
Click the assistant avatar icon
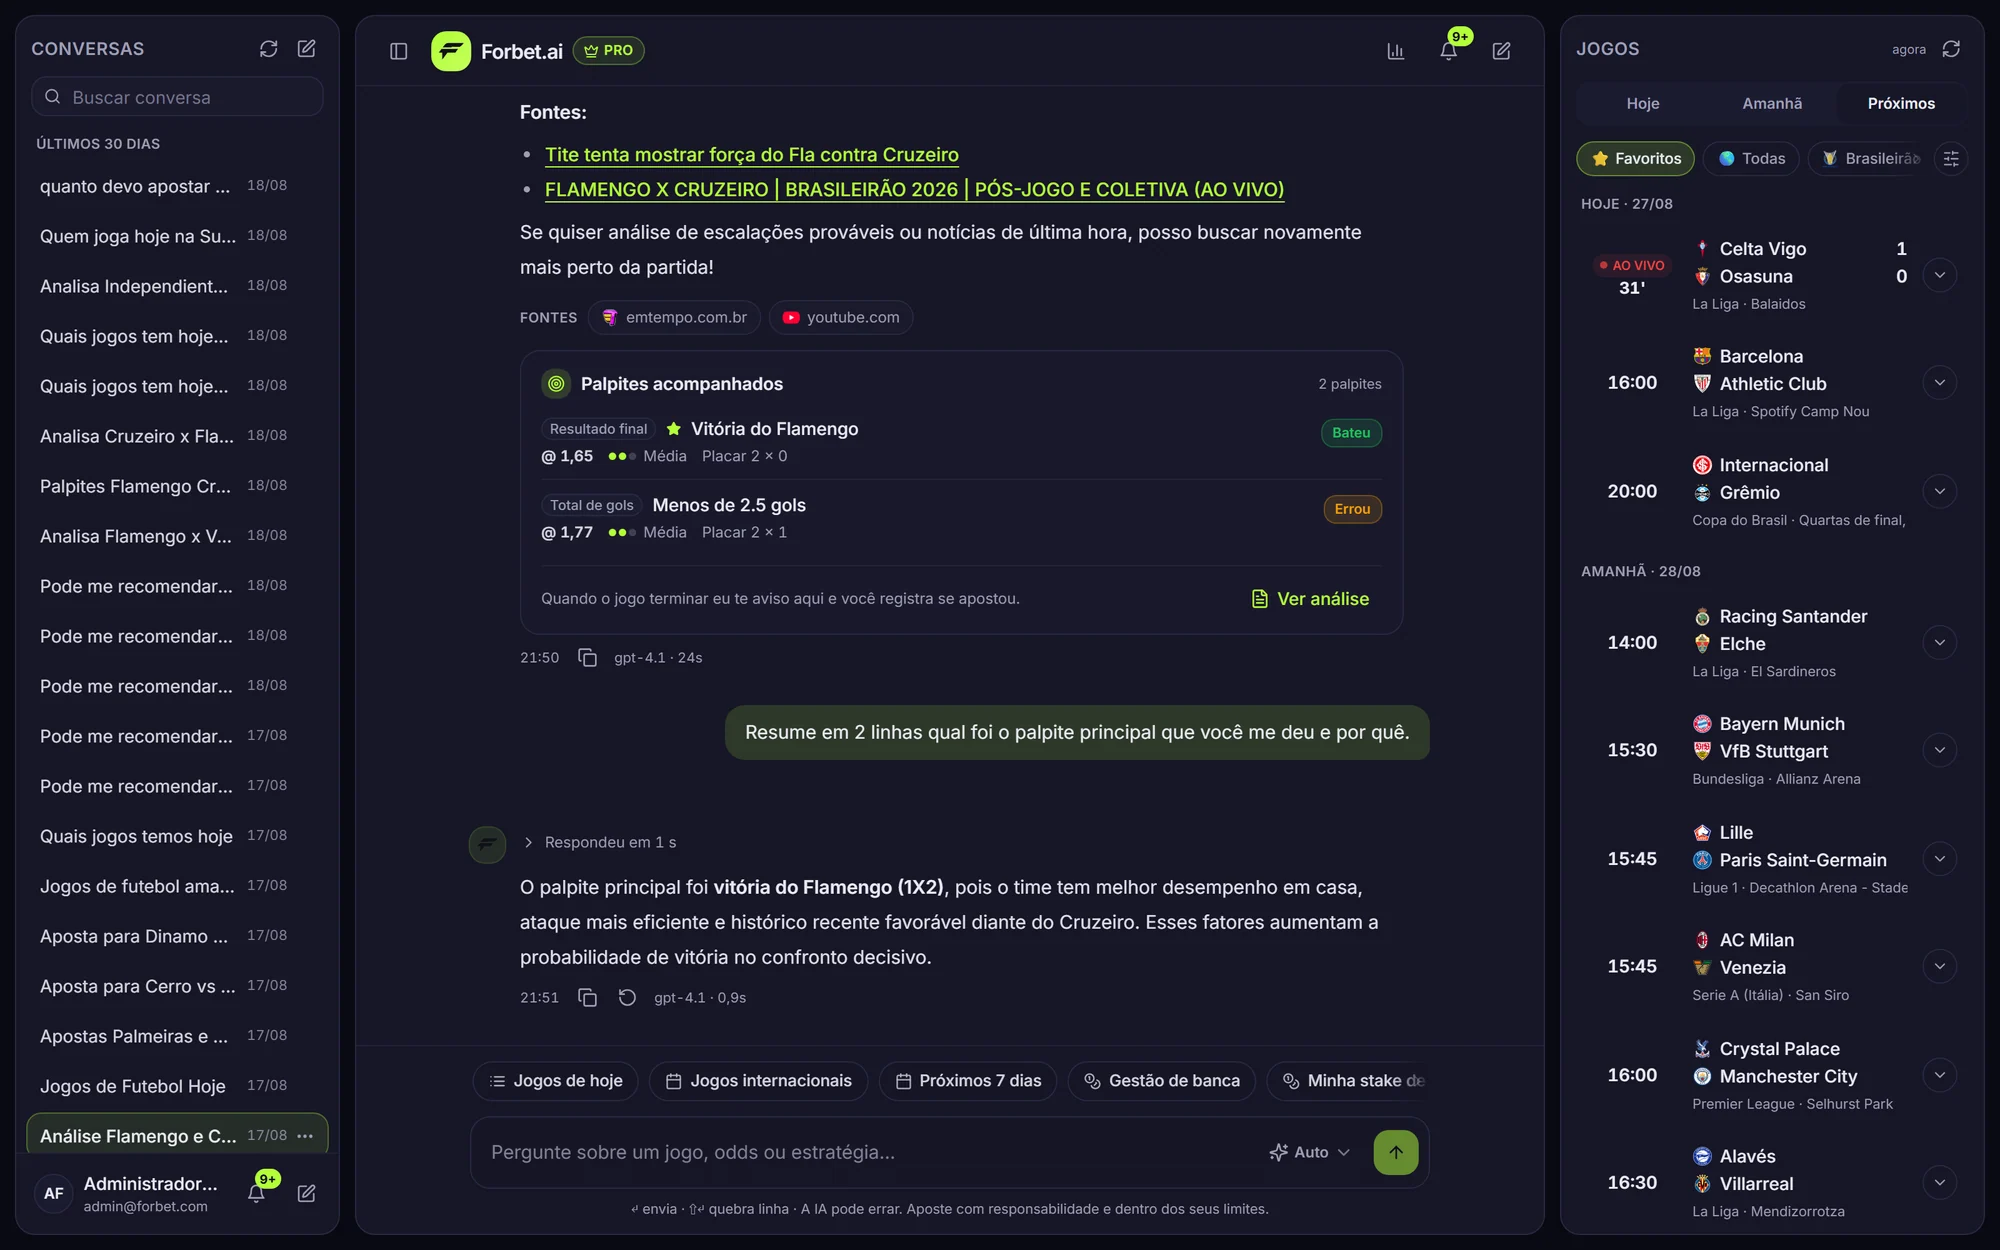tap(487, 844)
